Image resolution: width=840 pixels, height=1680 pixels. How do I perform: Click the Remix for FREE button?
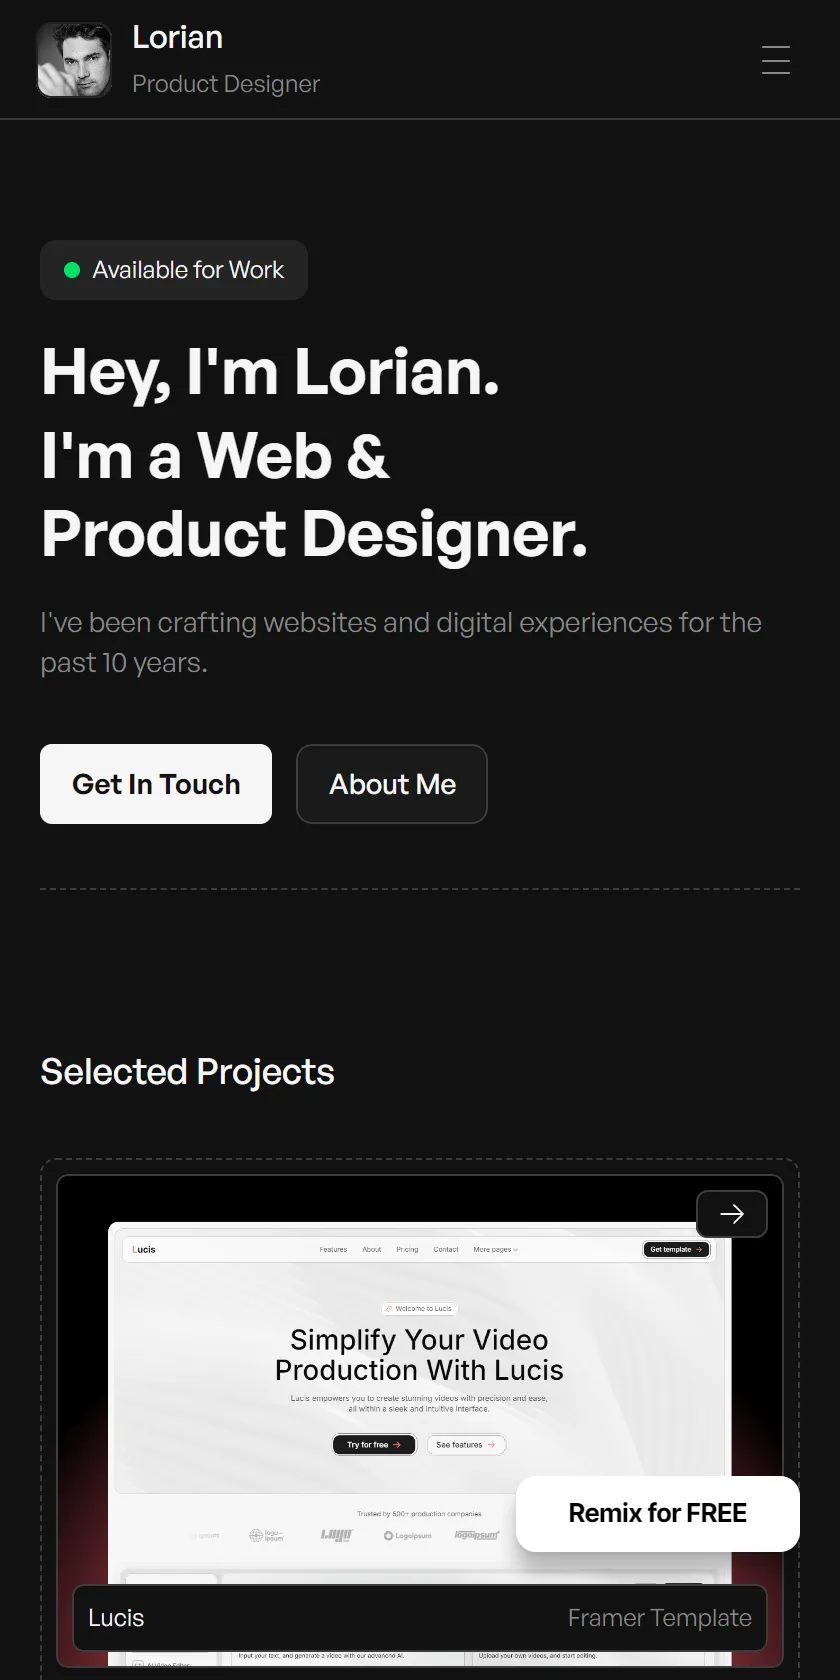[x=658, y=1514]
